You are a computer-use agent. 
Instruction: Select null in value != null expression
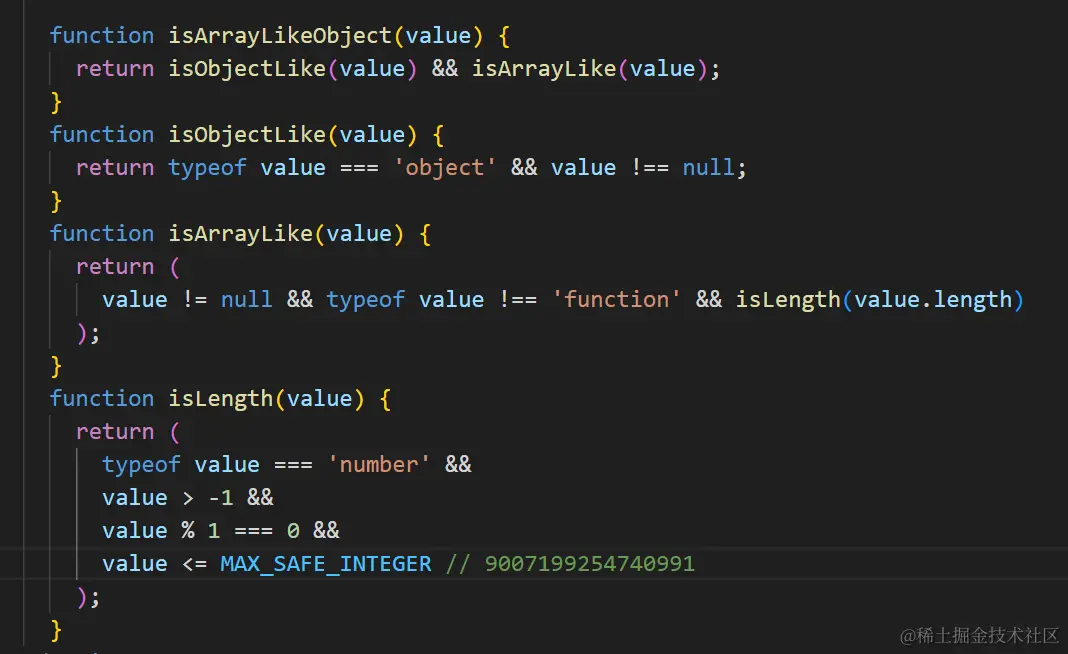pos(247,300)
